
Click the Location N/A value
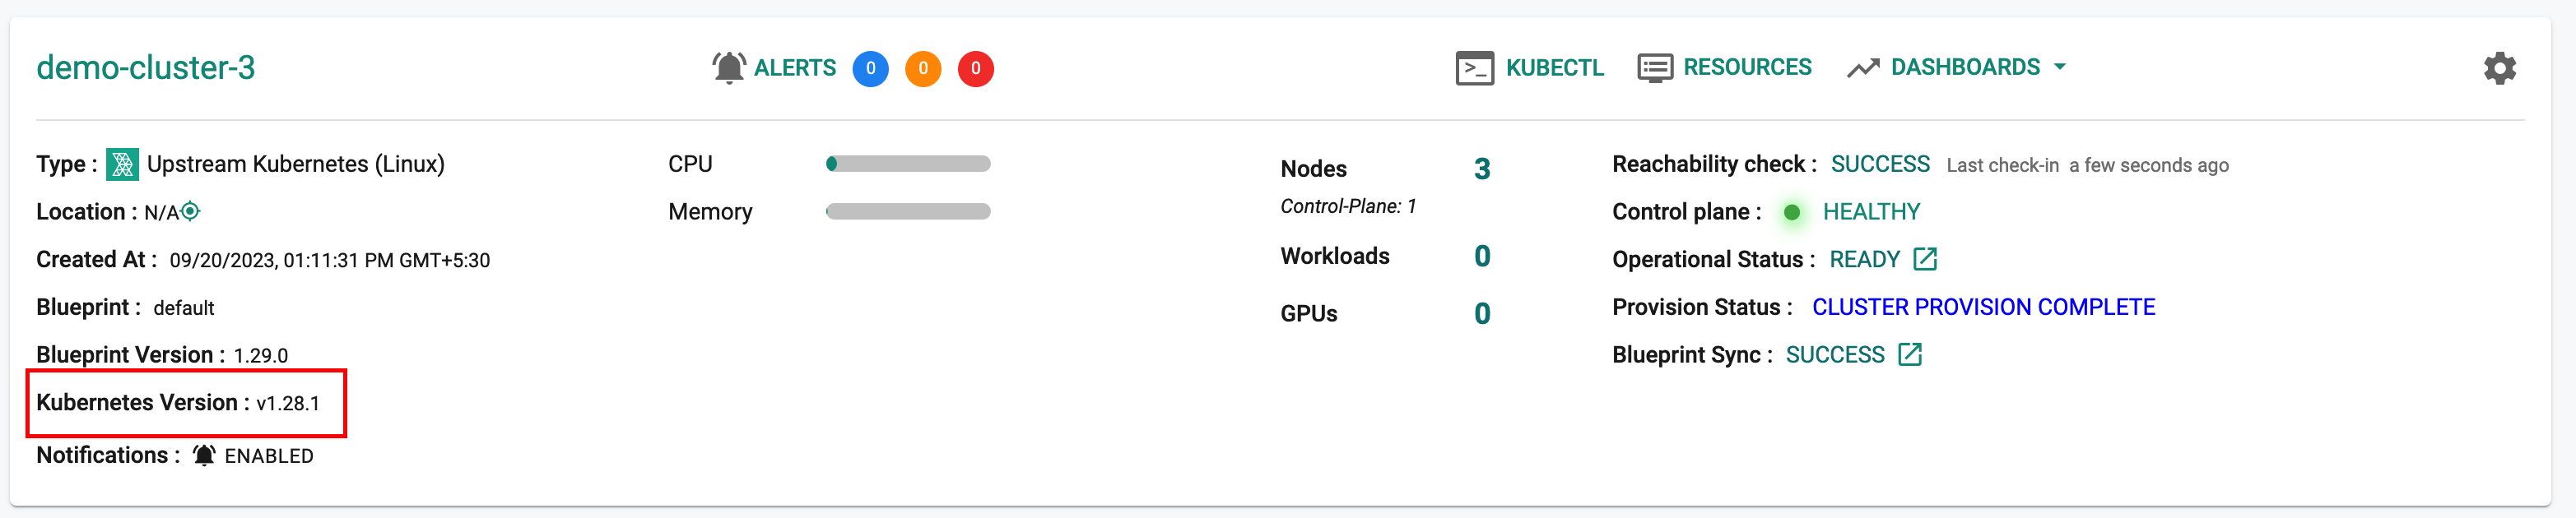[161, 213]
